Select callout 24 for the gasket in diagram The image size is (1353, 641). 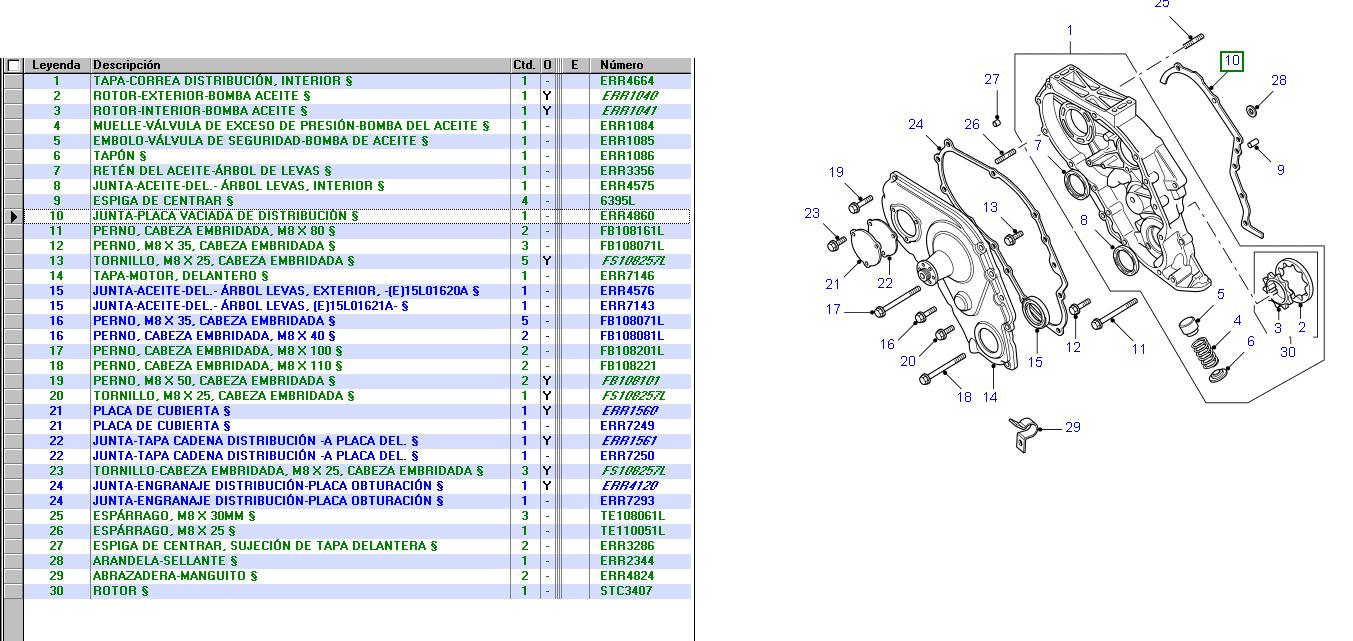916,124
